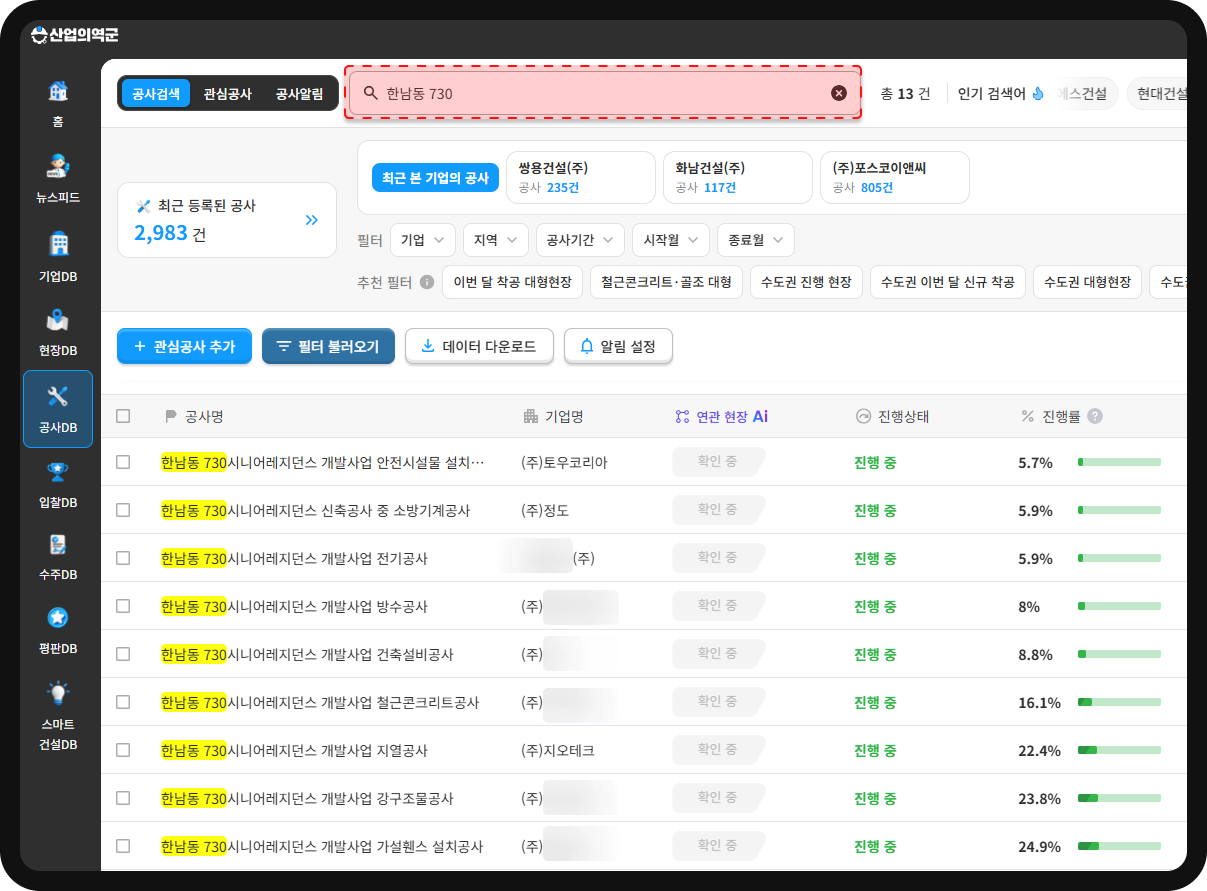Apply 철근콘크리트·골조 대형 filter
The height and width of the screenshot is (891, 1207).
(666, 282)
